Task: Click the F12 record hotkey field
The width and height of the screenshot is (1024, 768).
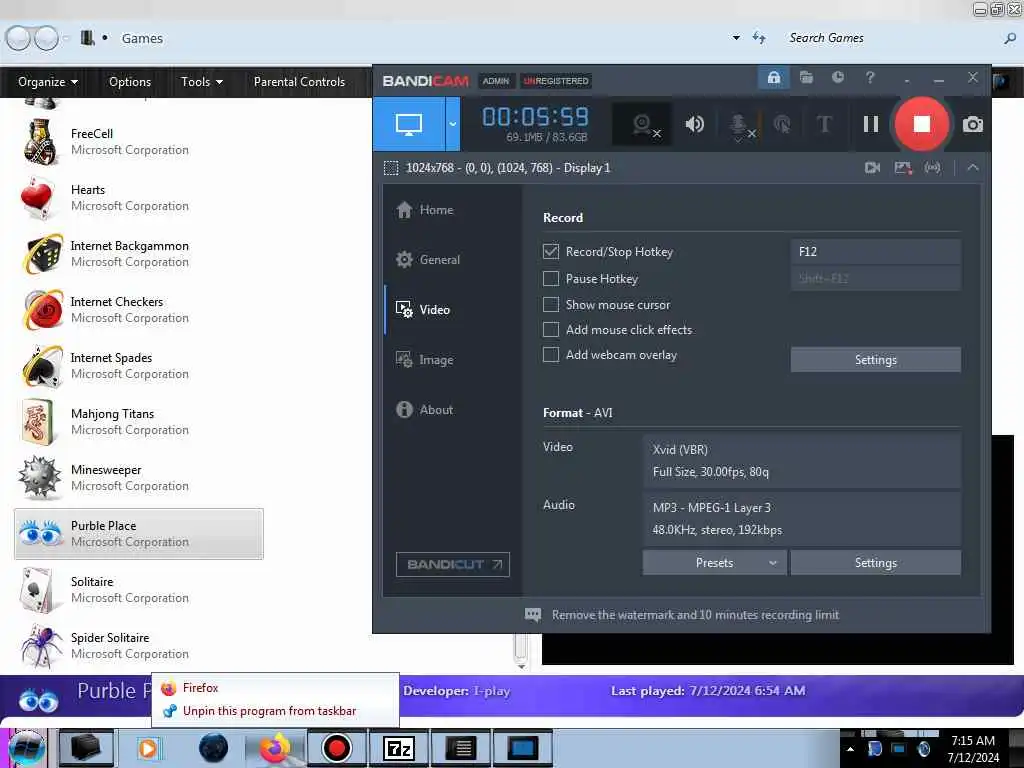Action: pos(875,251)
